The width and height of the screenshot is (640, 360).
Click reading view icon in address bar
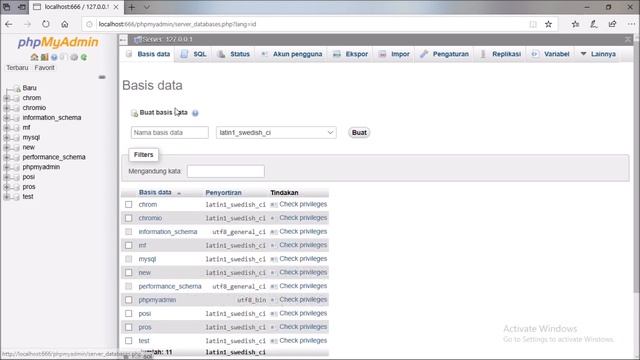[x=533, y=24]
